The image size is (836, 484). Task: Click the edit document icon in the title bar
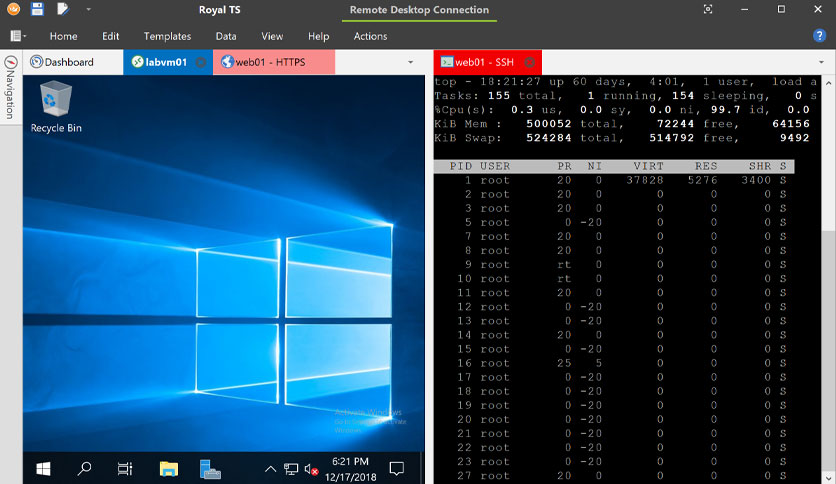[x=63, y=9]
